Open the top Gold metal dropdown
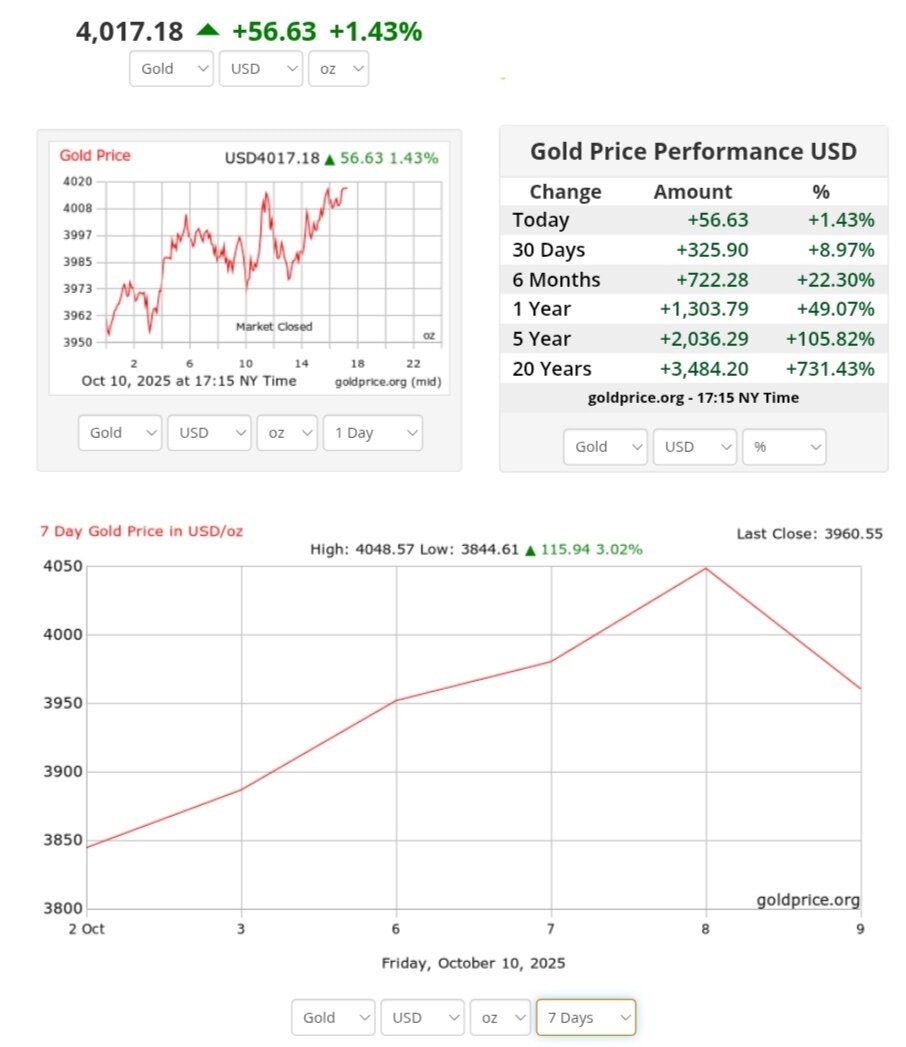The height and width of the screenshot is (1047, 906). click(171, 69)
